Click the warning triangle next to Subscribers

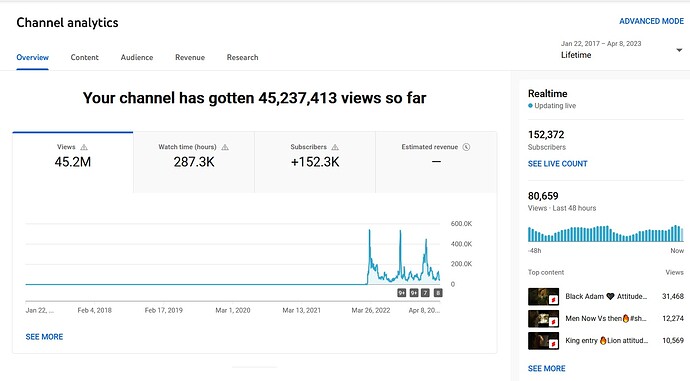pos(335,147)
